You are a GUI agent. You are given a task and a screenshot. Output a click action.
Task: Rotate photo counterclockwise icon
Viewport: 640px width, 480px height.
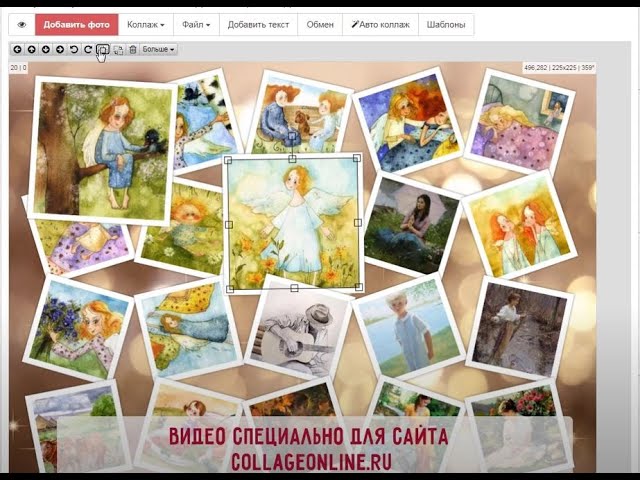(x=74, y=49)
